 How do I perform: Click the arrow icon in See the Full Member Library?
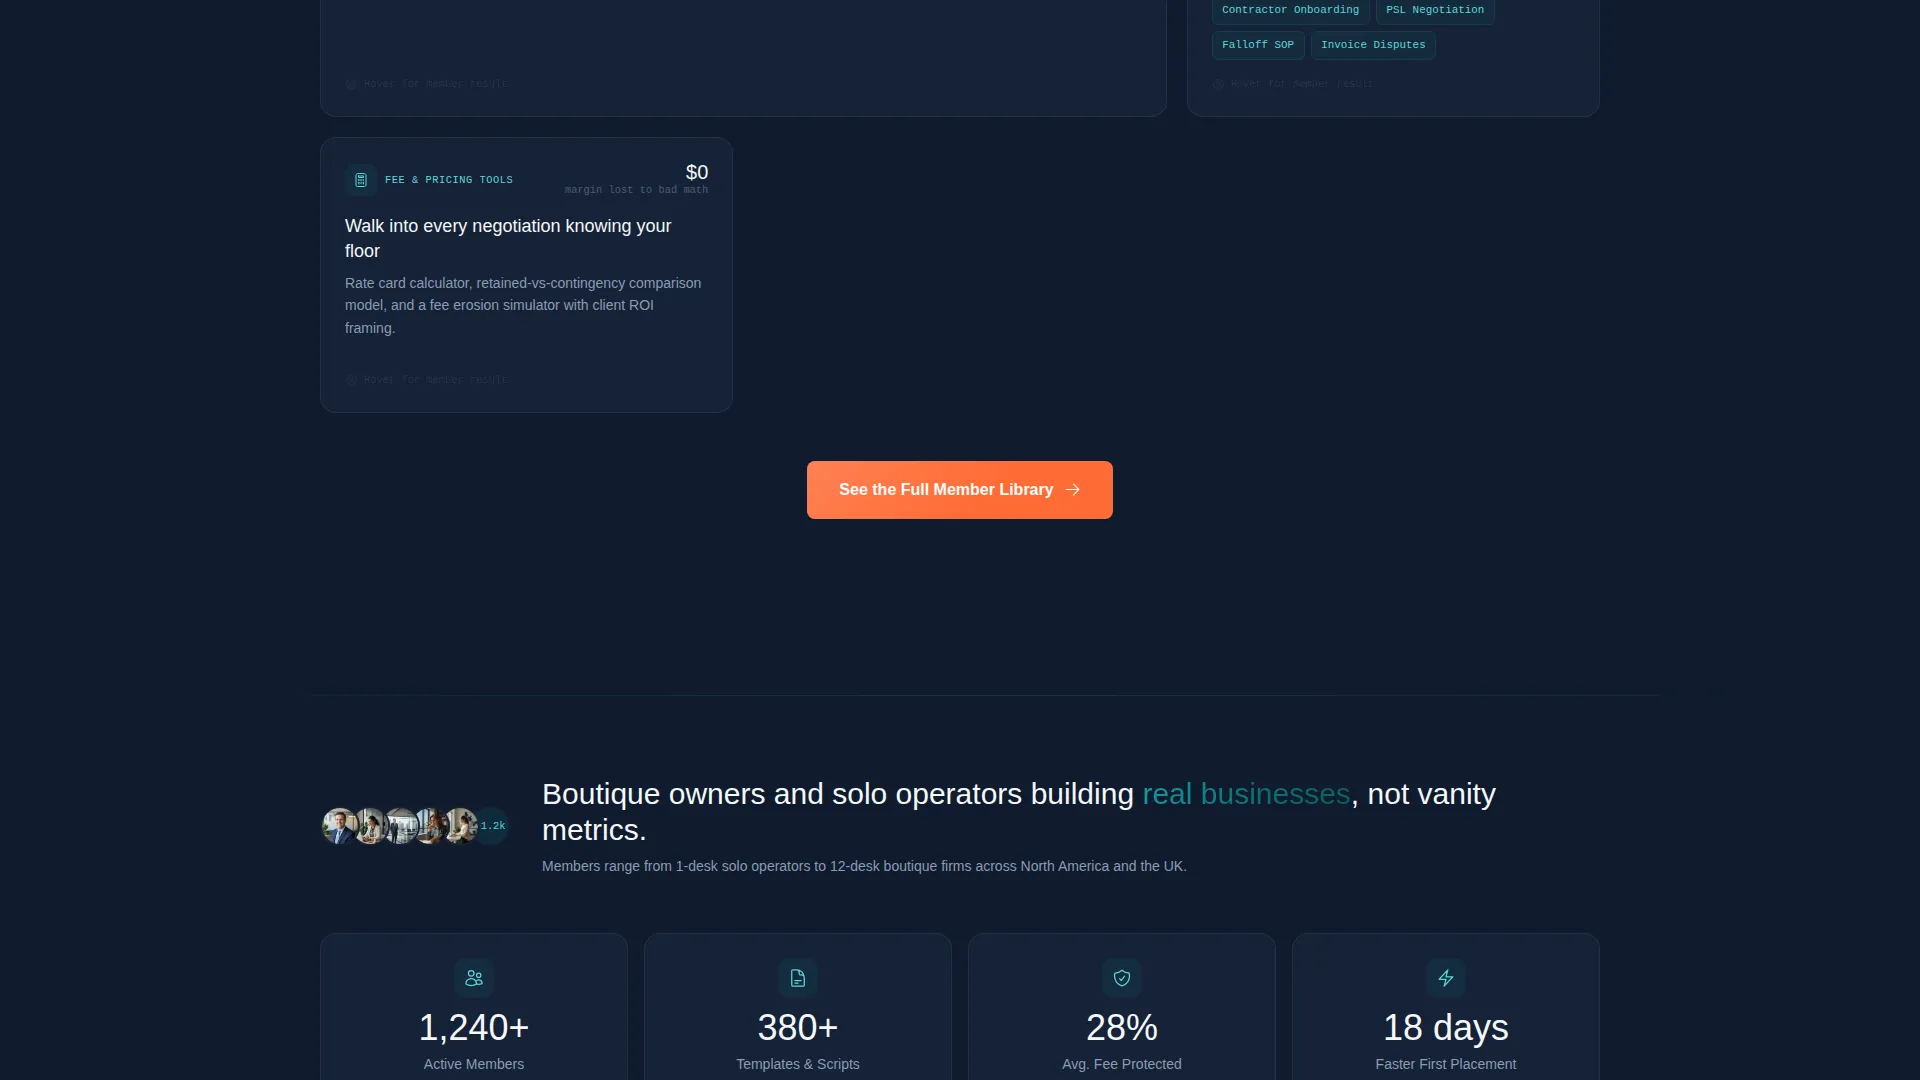tap(1073, 490)
